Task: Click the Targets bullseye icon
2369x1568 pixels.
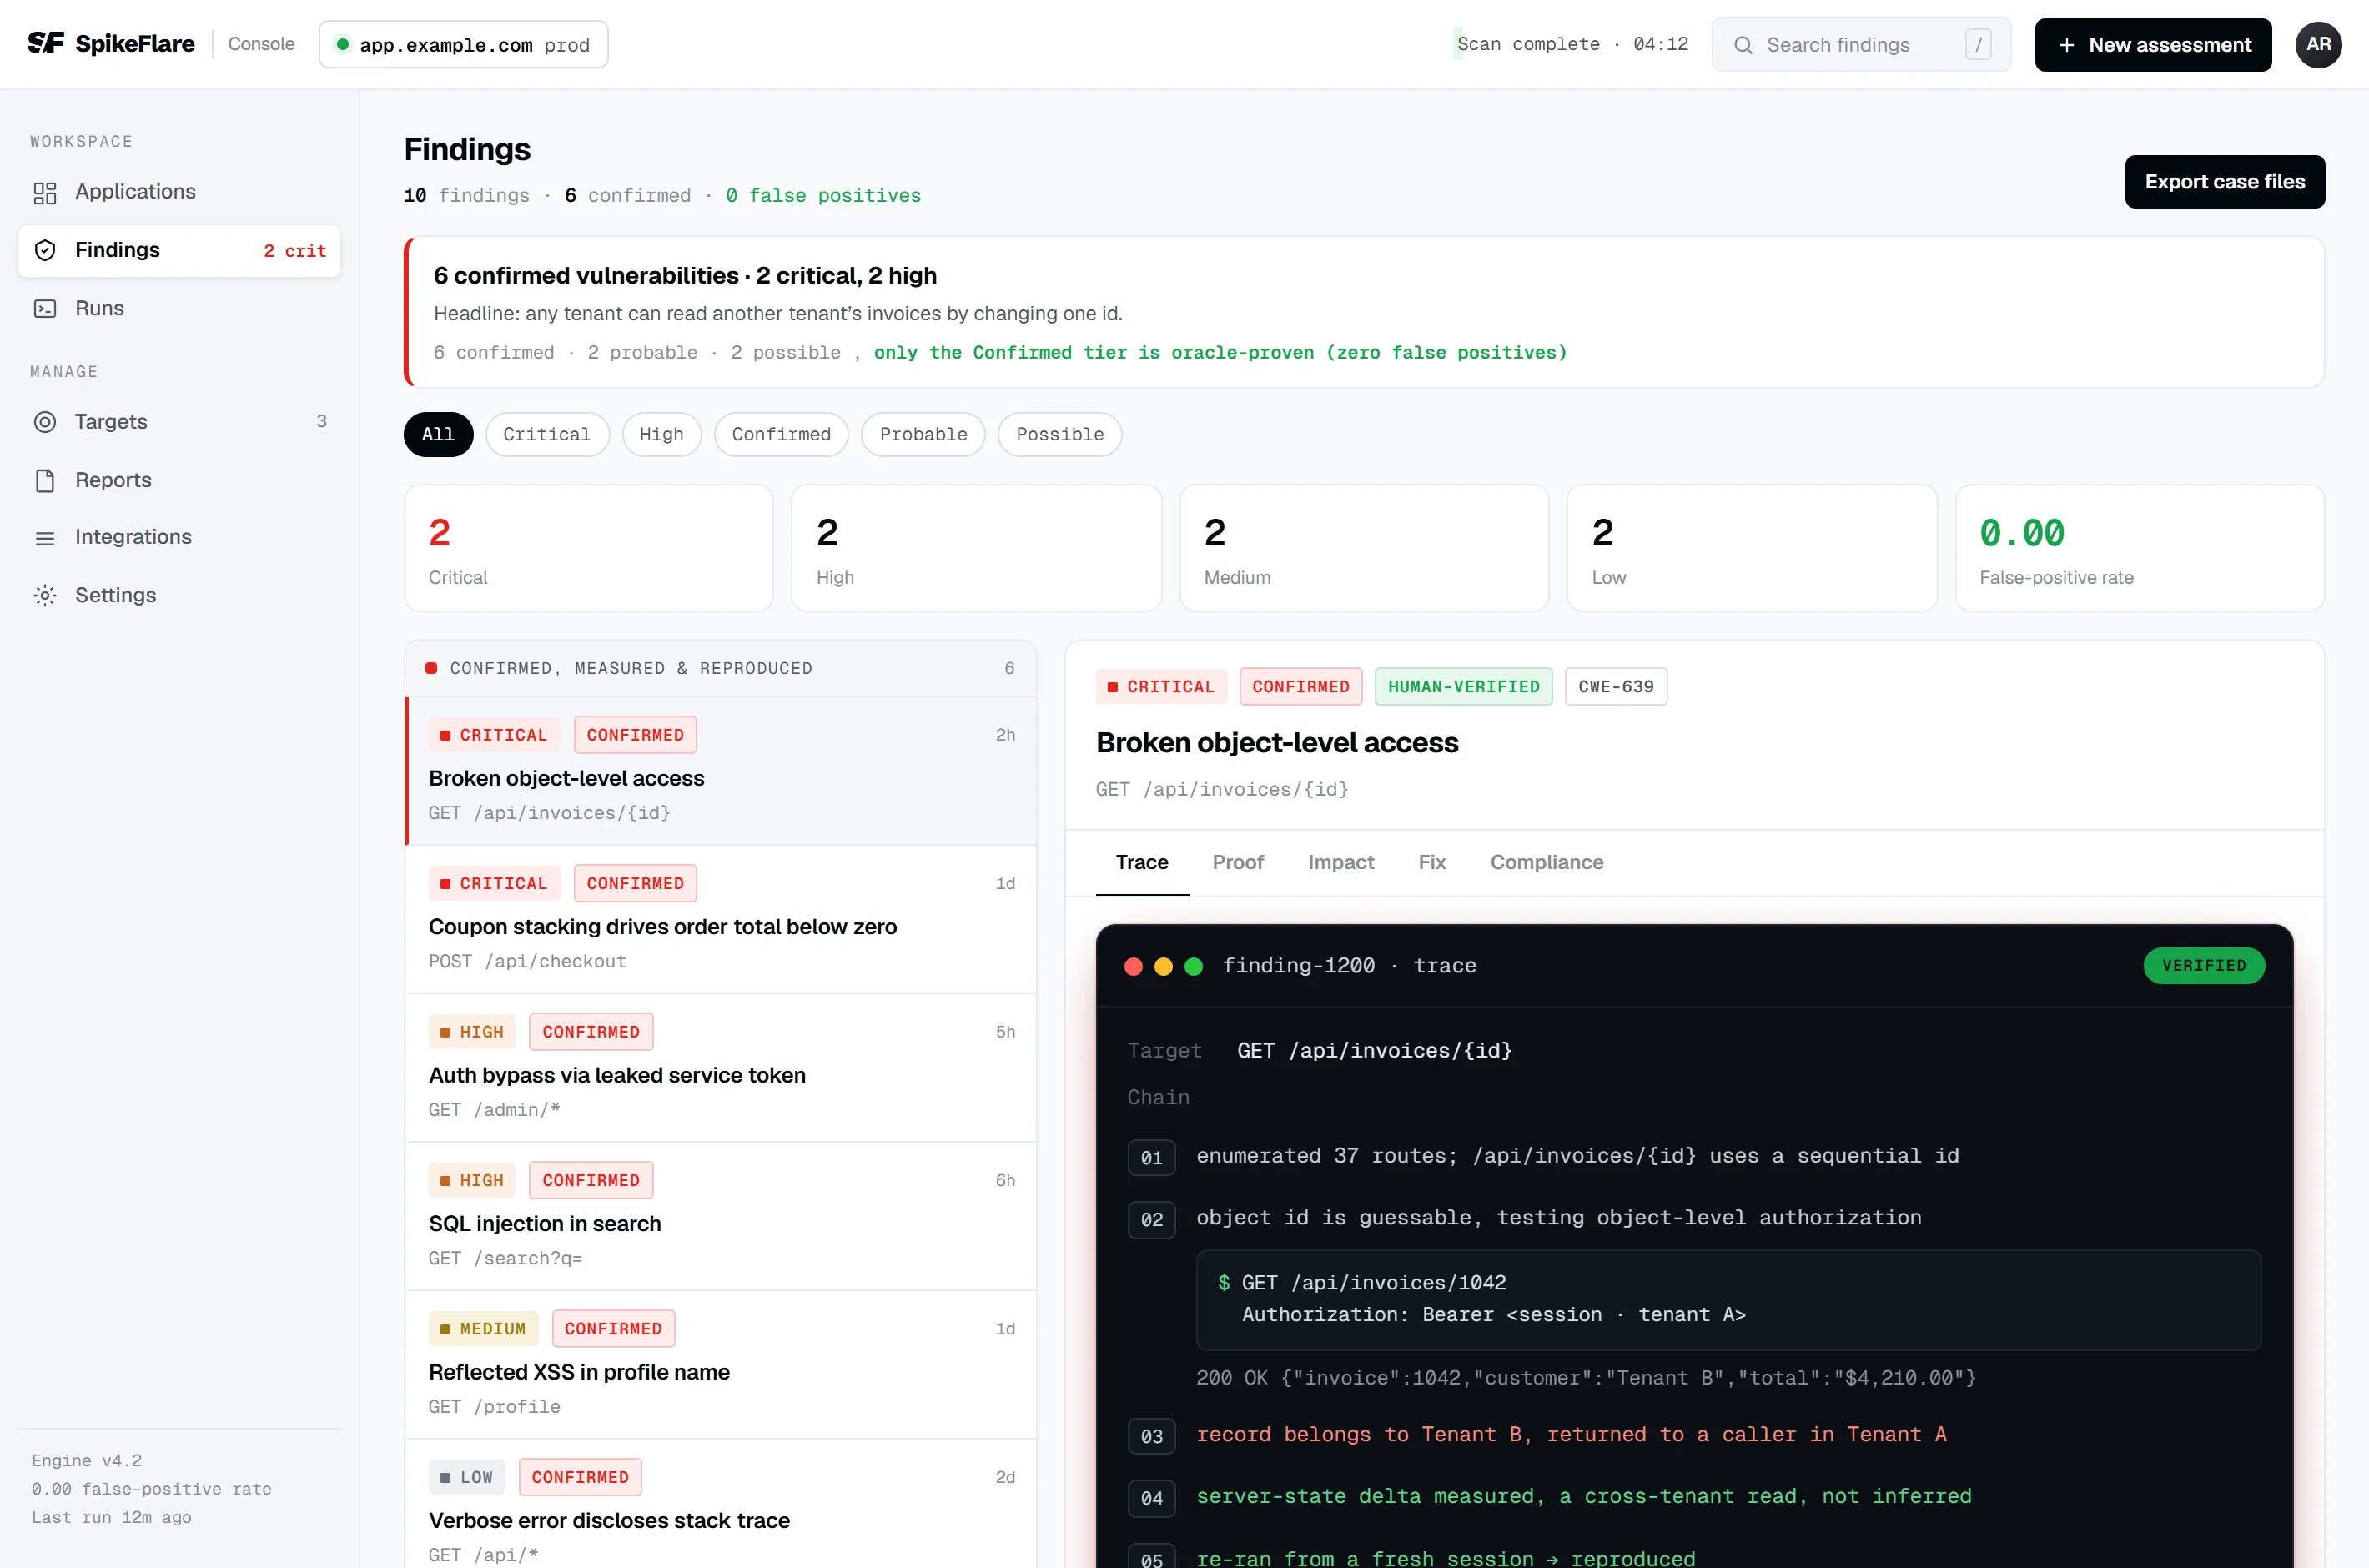Action: [45, 421]
